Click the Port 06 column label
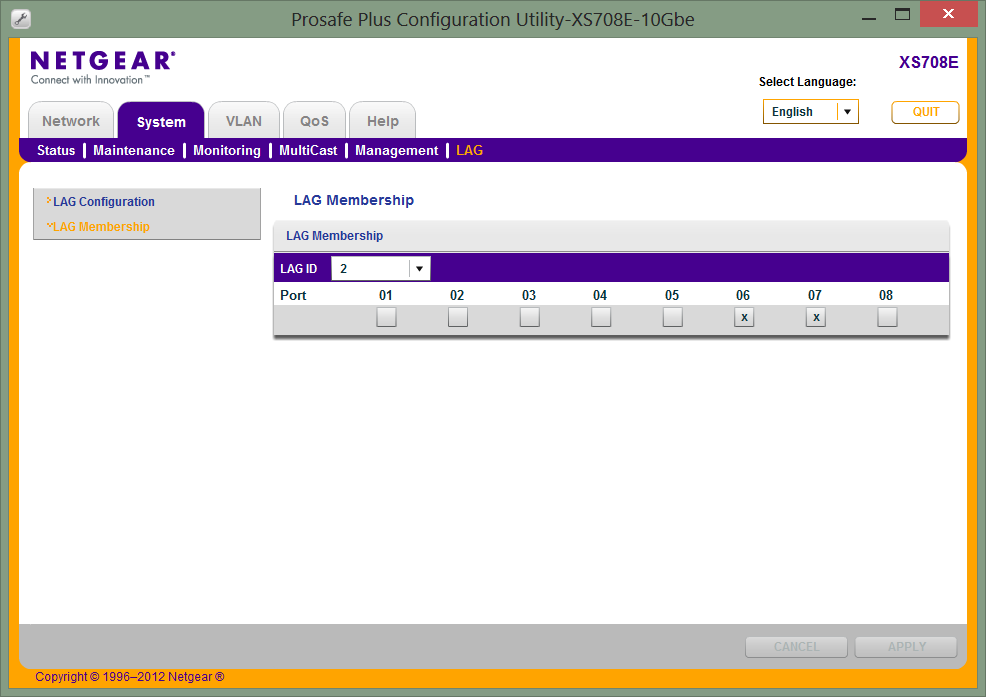The width and height of the screenshot is (986, 697). point(743,295)
